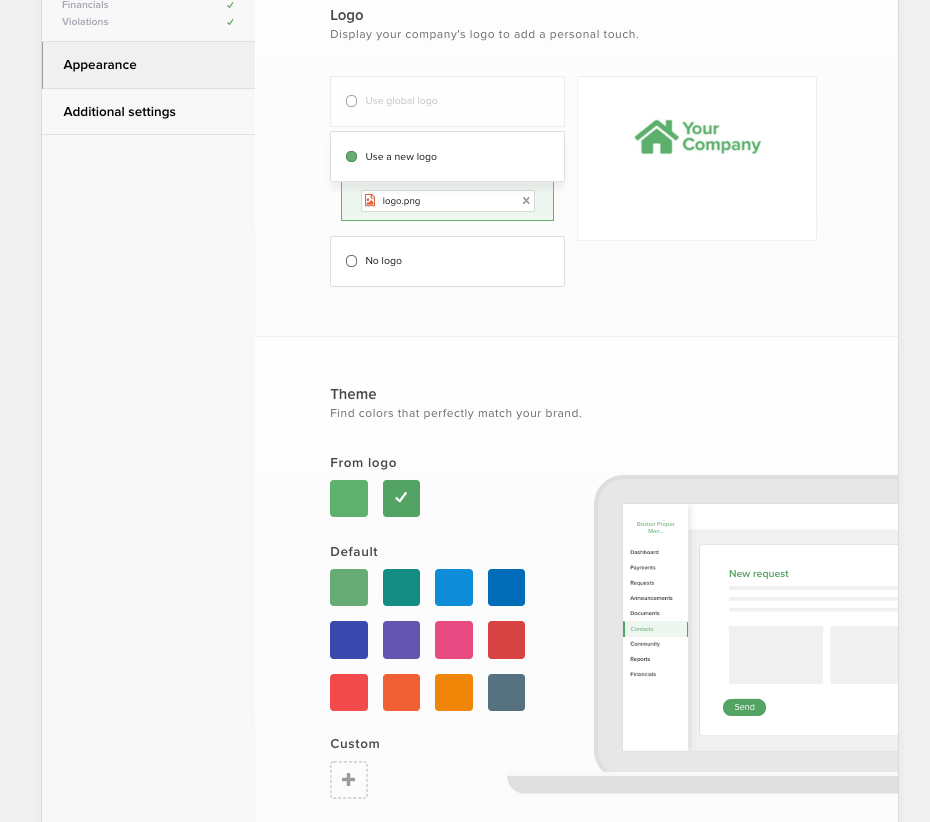930x822 pixels.
Task: Add a custom color with plus icon
Action: pos(349,780)
